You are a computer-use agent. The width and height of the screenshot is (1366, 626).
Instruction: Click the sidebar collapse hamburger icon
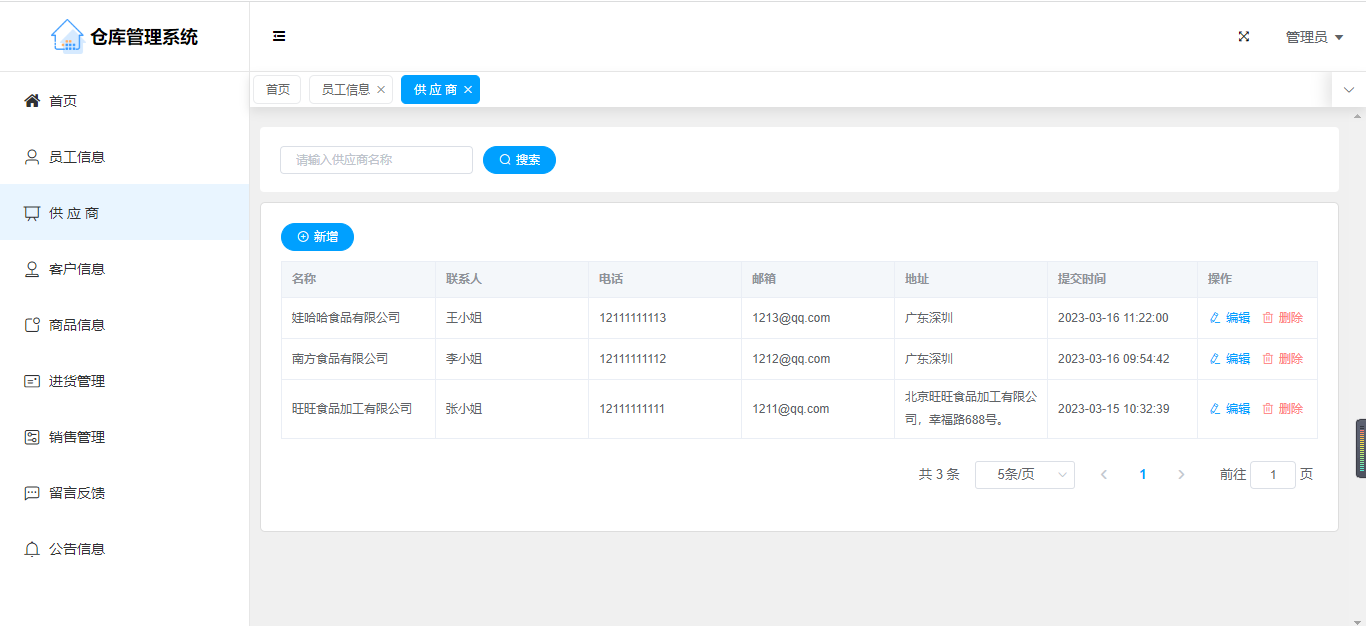click(x=279, y=36)
